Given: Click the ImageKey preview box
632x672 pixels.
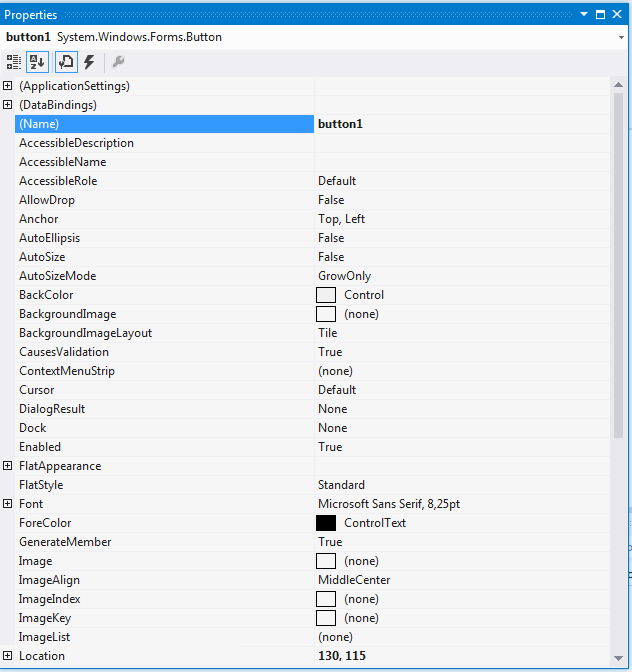Looking at the screenshot, I should point(326,618).
